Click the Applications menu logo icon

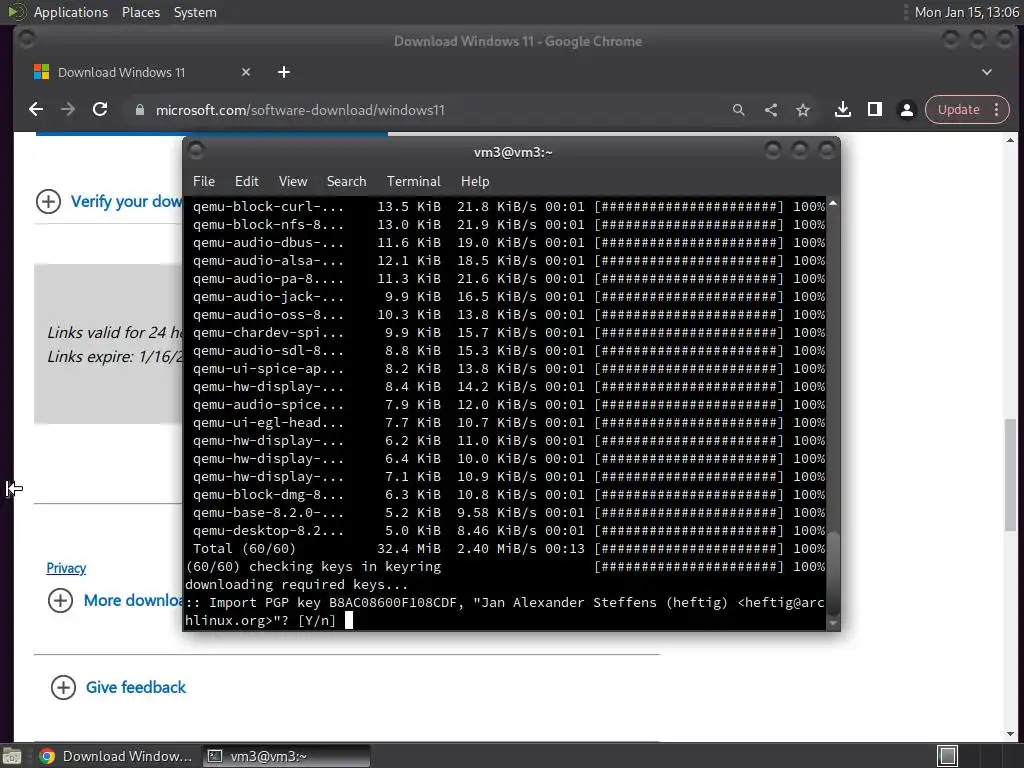coord(16,12)
